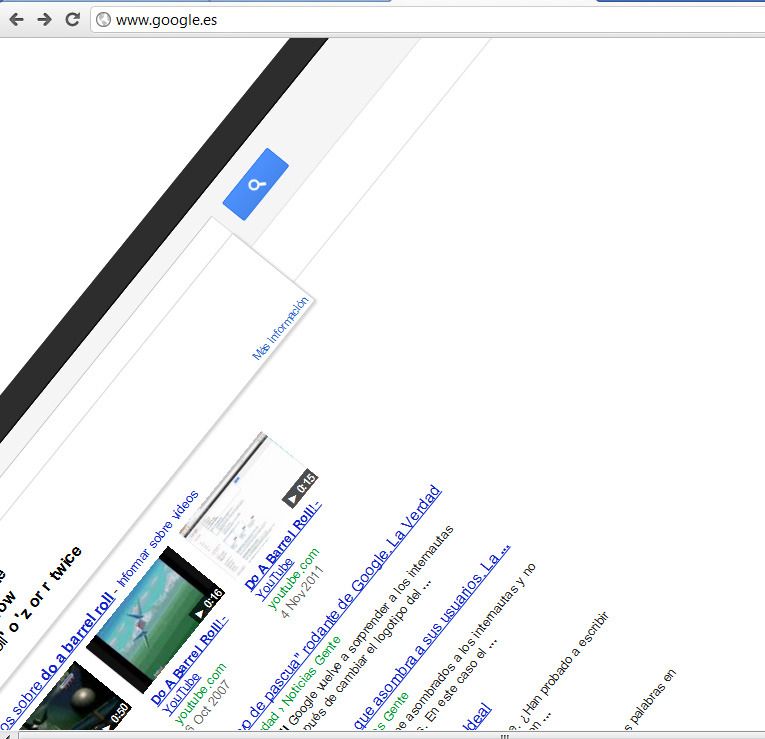
Task: Click the globe site icon in address bar
Action: (x=103, y=20)
